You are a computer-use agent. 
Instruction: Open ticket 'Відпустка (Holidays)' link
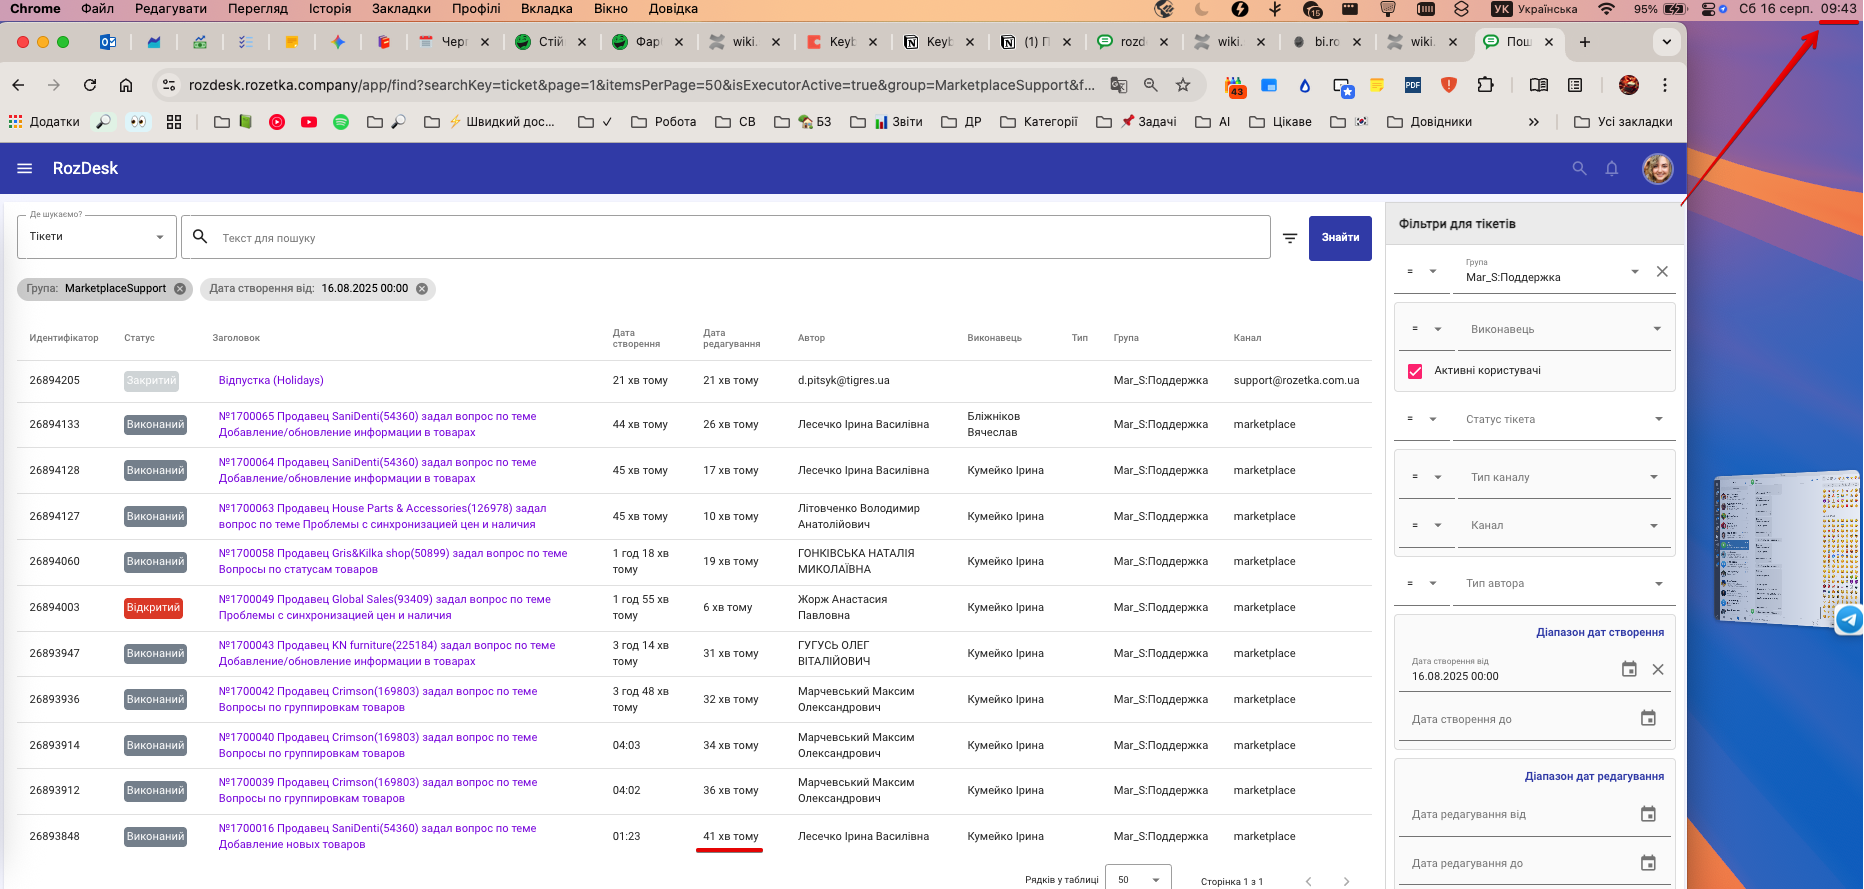pos(271,380)
